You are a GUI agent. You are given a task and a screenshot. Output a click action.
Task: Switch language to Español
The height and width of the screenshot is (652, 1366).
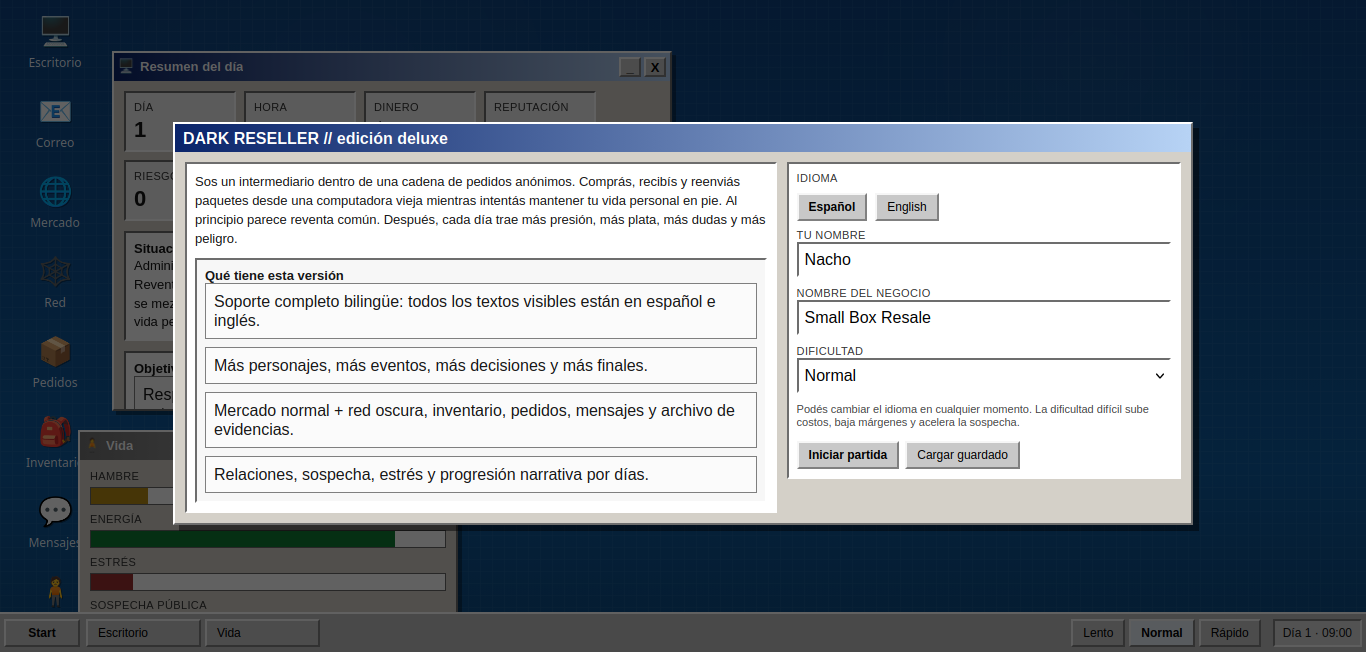pos(832,207)
